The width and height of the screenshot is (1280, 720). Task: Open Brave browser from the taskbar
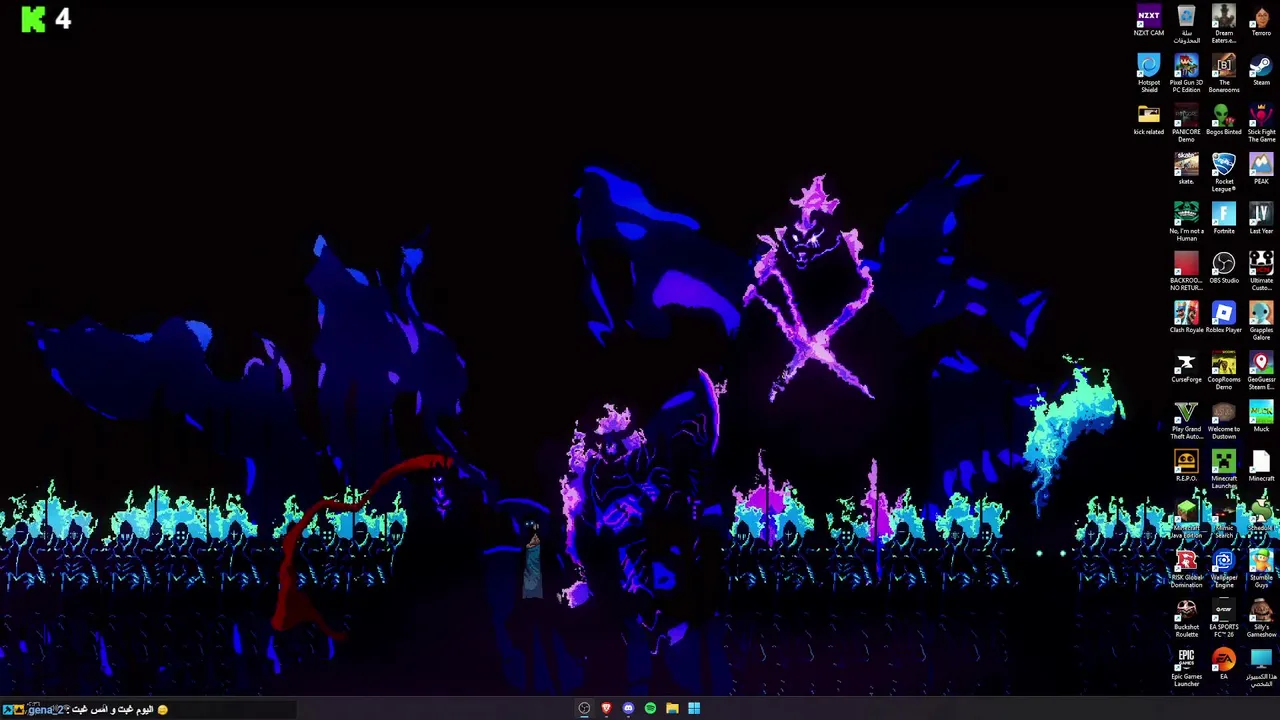(606, 709)
